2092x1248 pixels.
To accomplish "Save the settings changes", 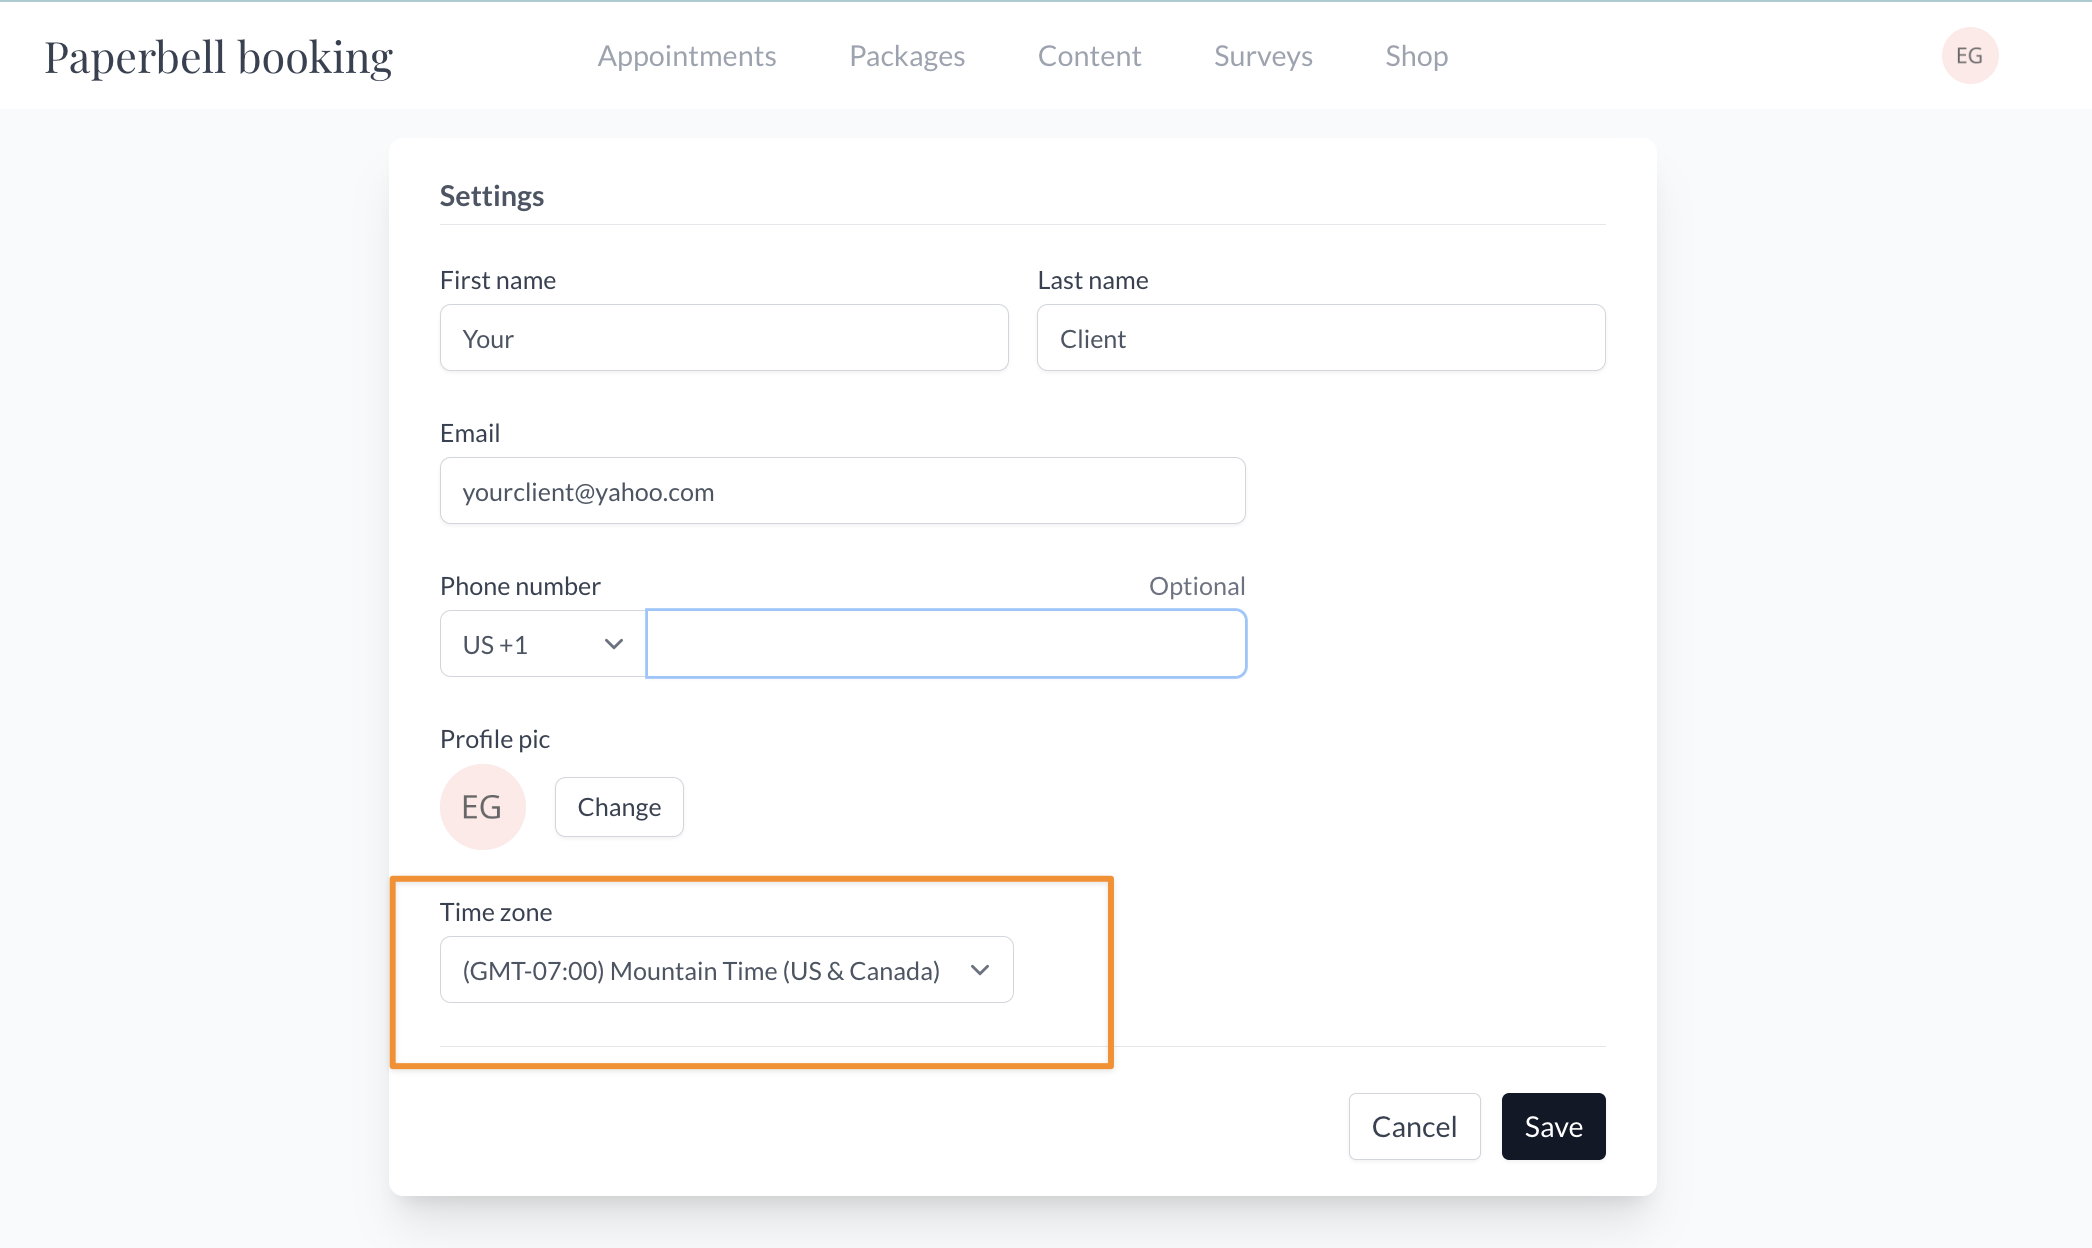I will tap(1553, 1127).
